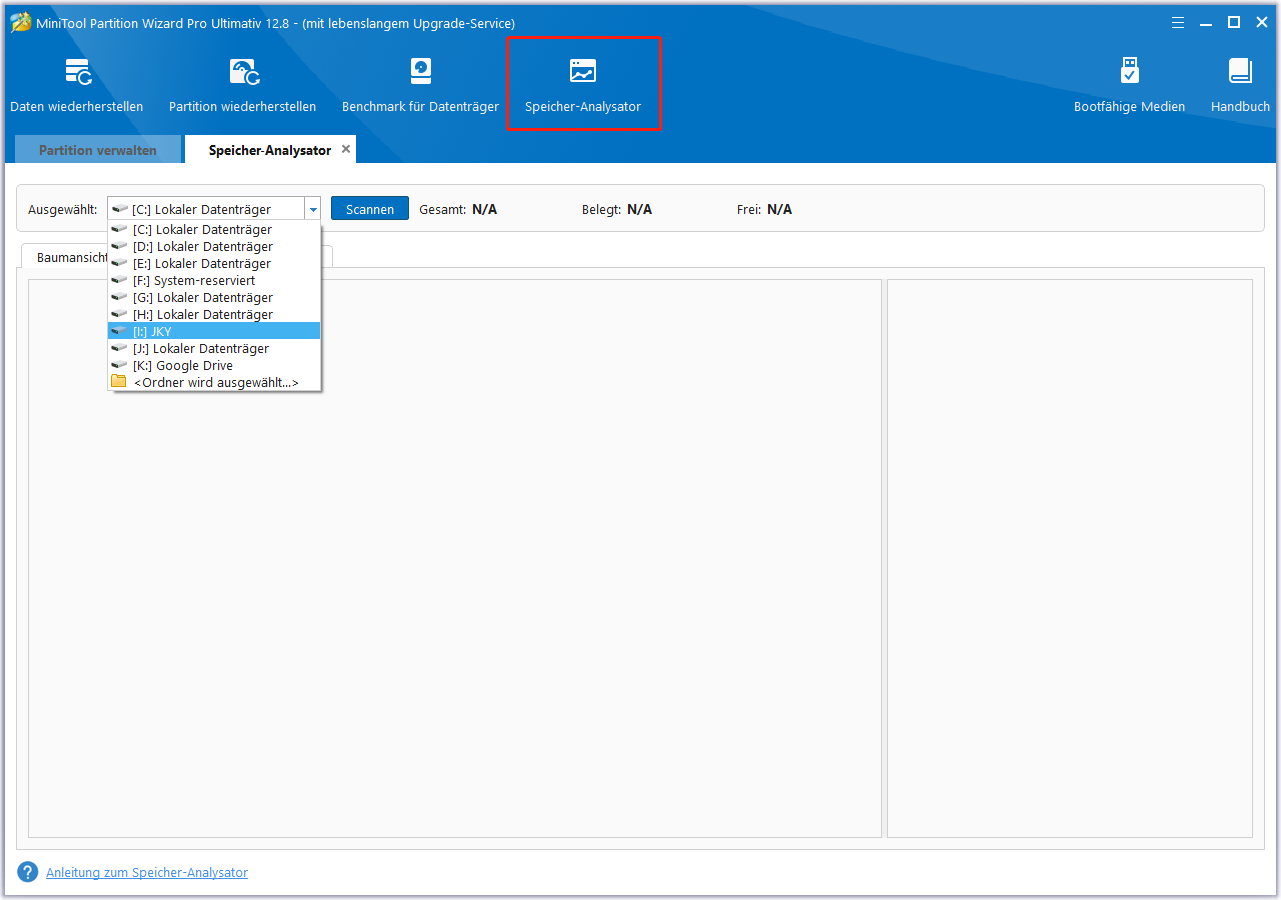Select the Baumansicht view tab

[x=72, y=257]
